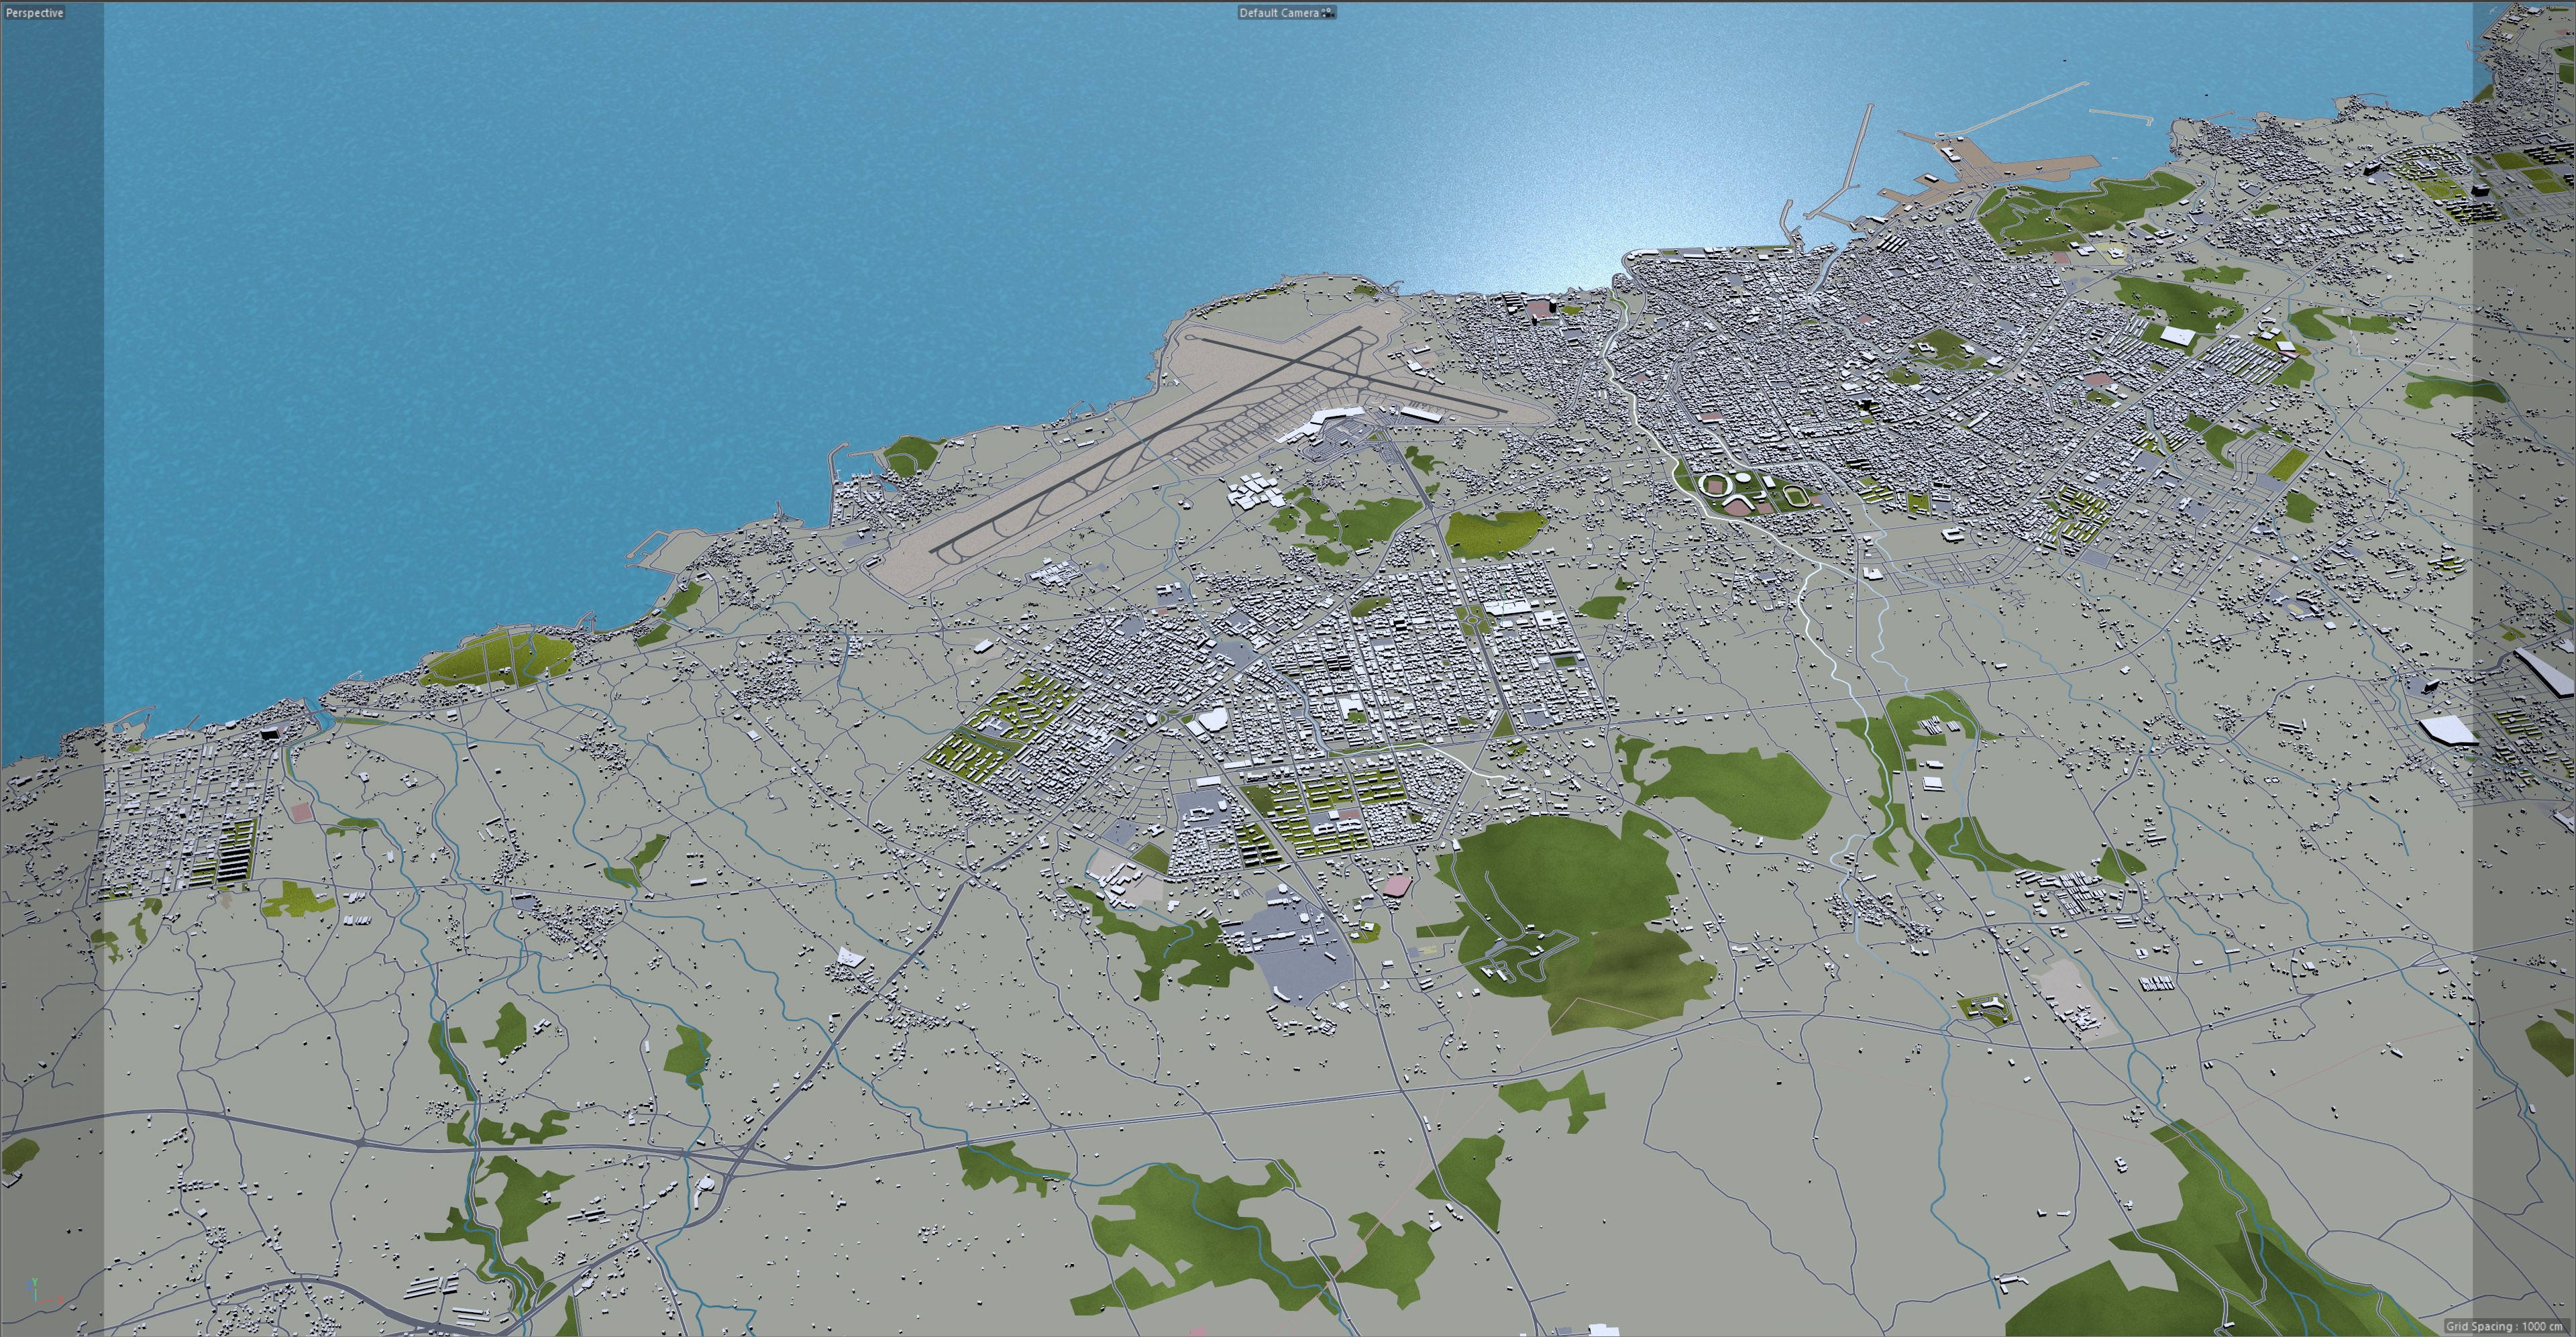Image resolution: width=2576 pixels, height=1337 pixels.
Task: Click the Perspective view label
Action: click(34, 13)
